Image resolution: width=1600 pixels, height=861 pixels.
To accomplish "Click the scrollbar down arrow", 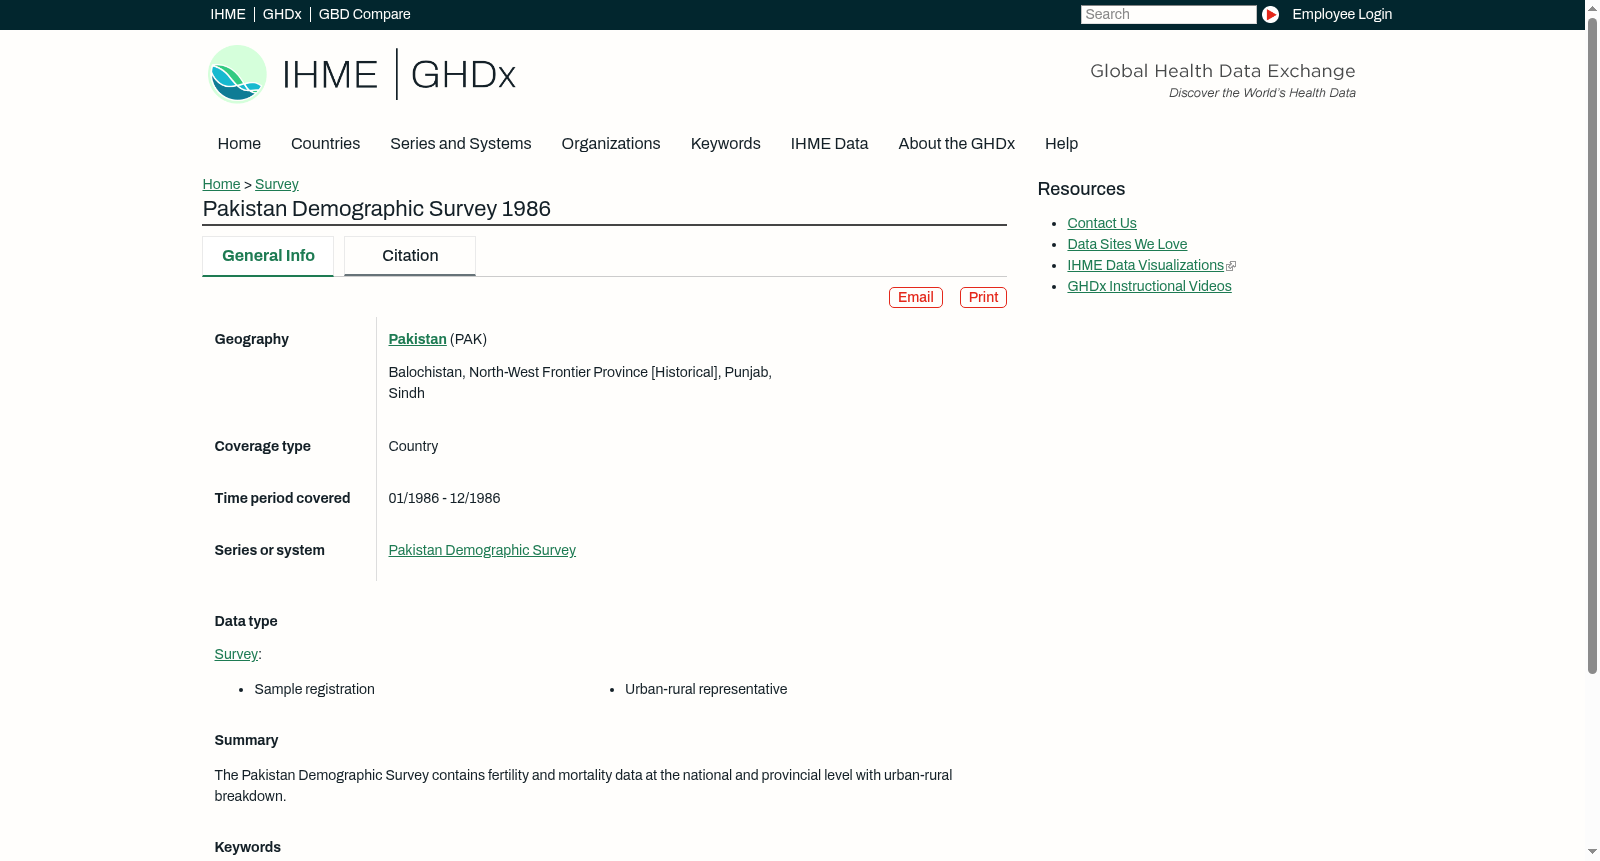I will pos(1592,852).
